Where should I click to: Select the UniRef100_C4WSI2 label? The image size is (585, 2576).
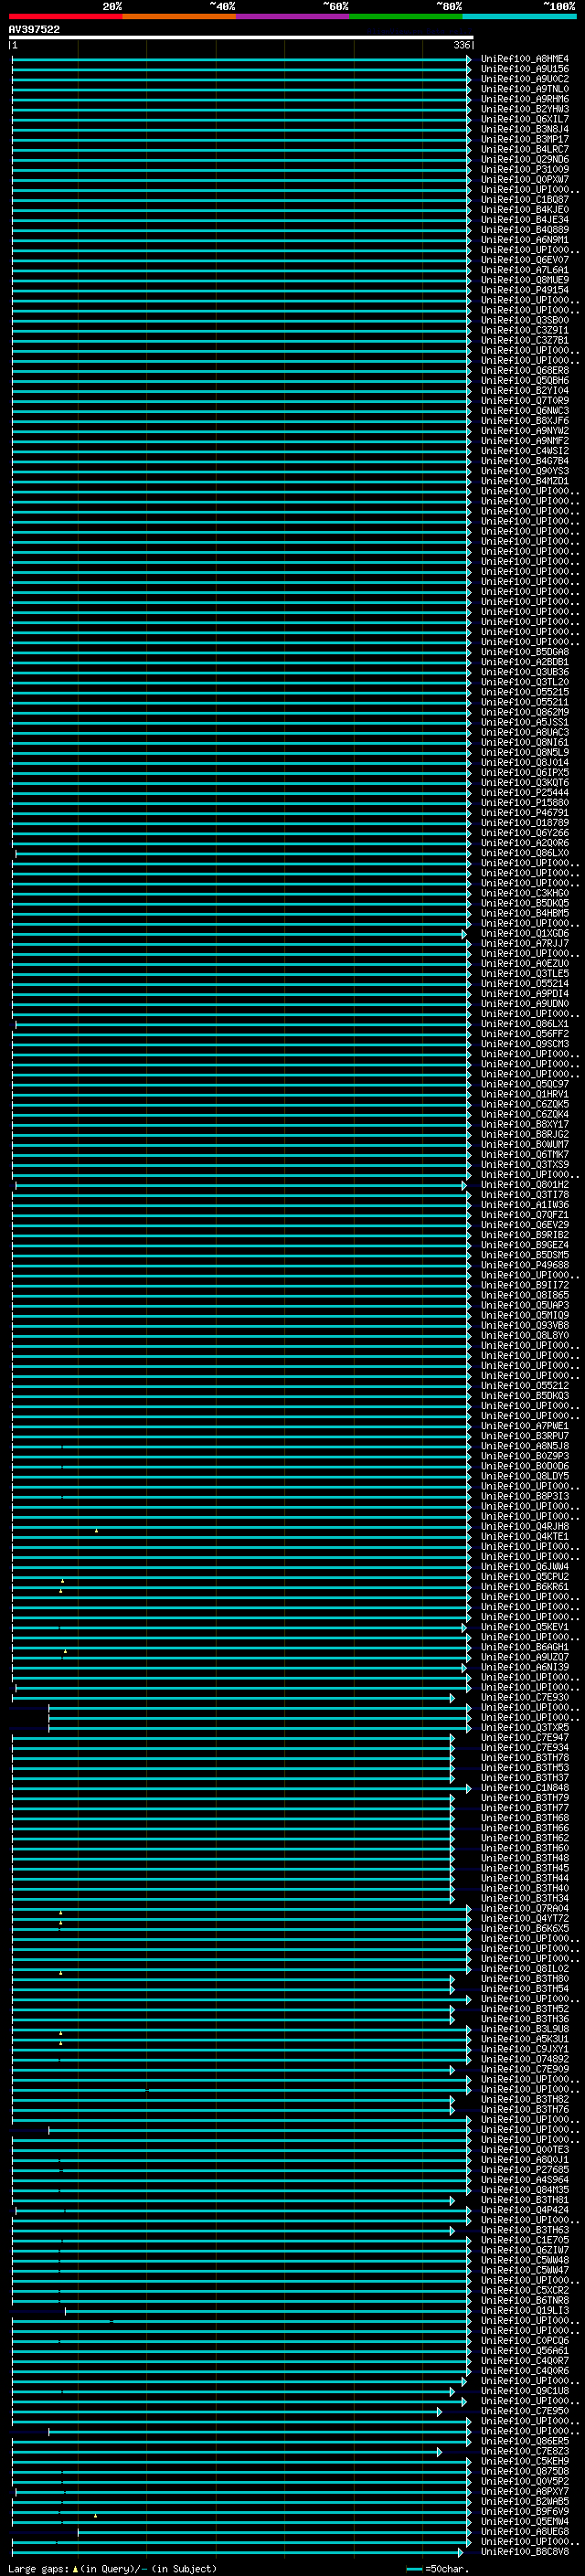[x=525, y=451]
